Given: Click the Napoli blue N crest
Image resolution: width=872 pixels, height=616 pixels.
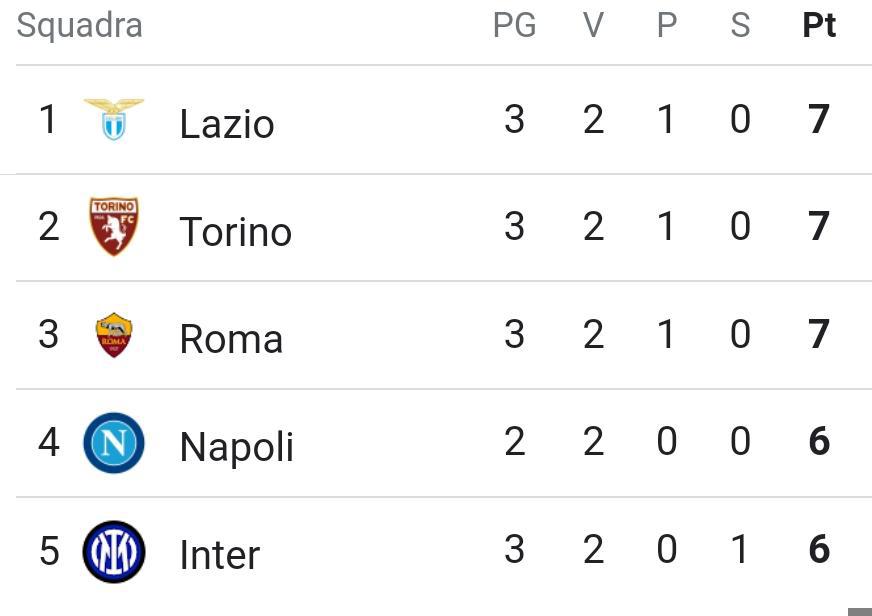Looking at the screenshot, I should tap(114, 443).
